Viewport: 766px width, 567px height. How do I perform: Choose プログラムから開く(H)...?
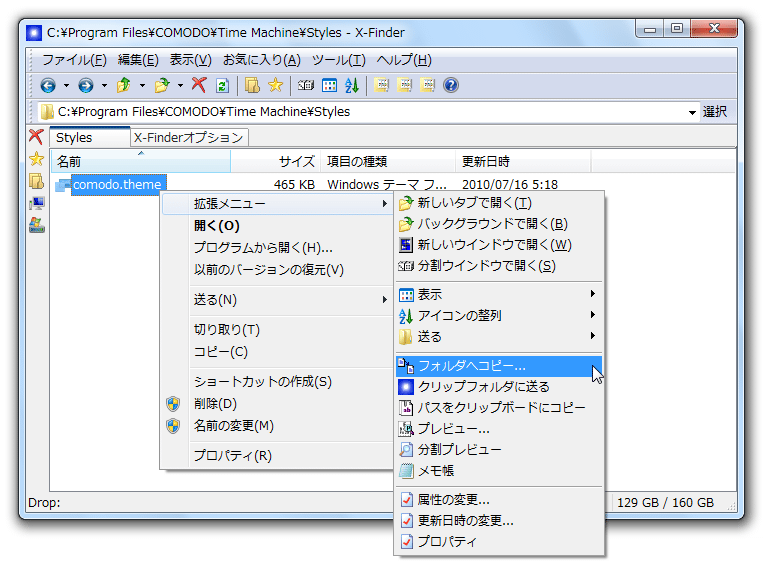click(x=277, y=248)
